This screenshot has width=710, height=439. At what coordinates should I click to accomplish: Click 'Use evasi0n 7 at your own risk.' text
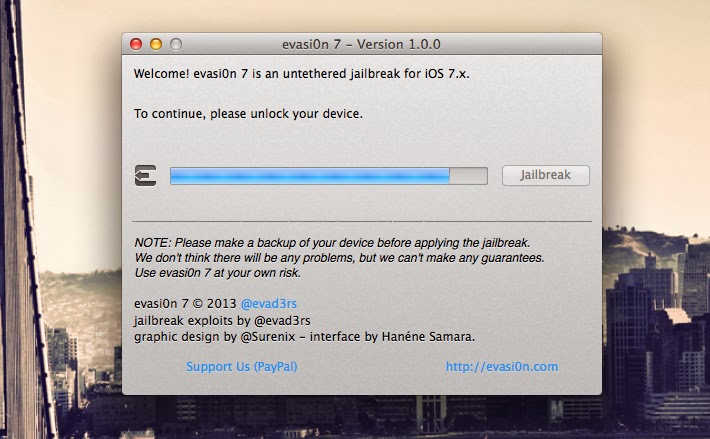tap(218, 273)
